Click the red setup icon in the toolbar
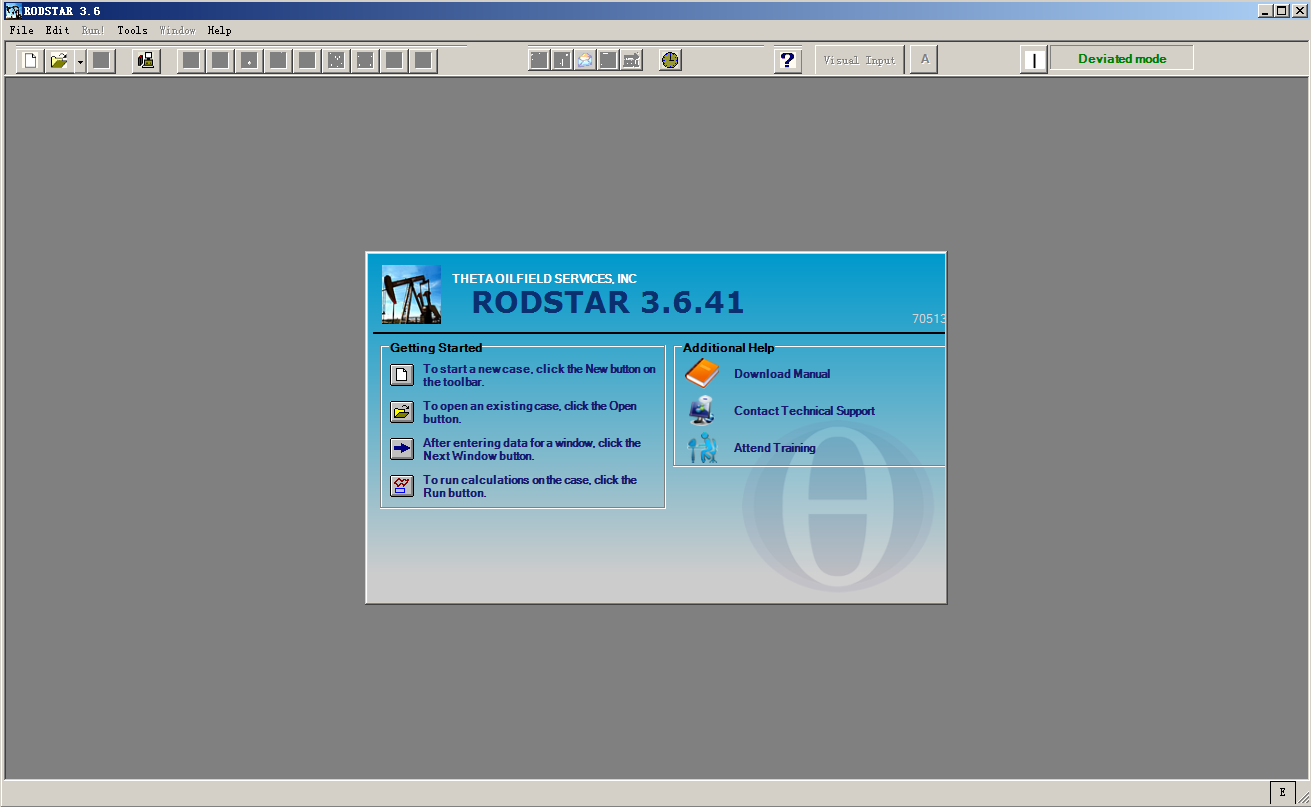This screenshot has width=1311, height=807. 147,61
